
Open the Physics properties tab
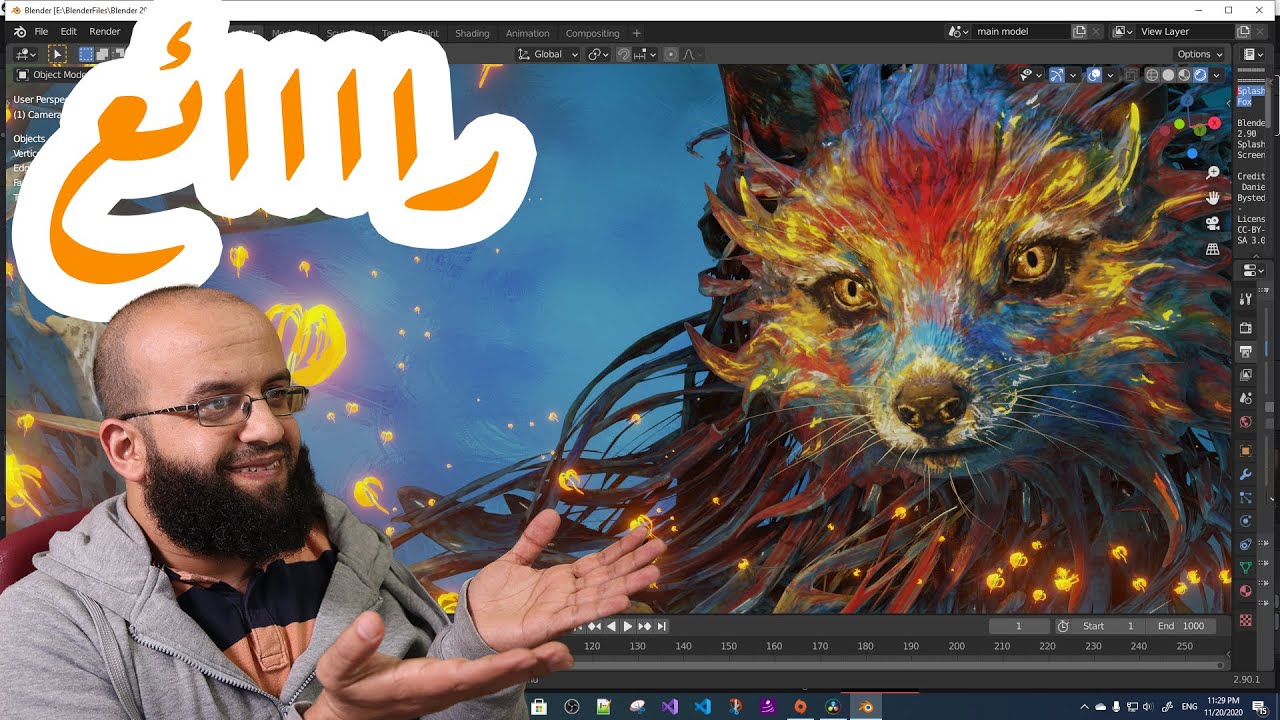(1246, 521)
